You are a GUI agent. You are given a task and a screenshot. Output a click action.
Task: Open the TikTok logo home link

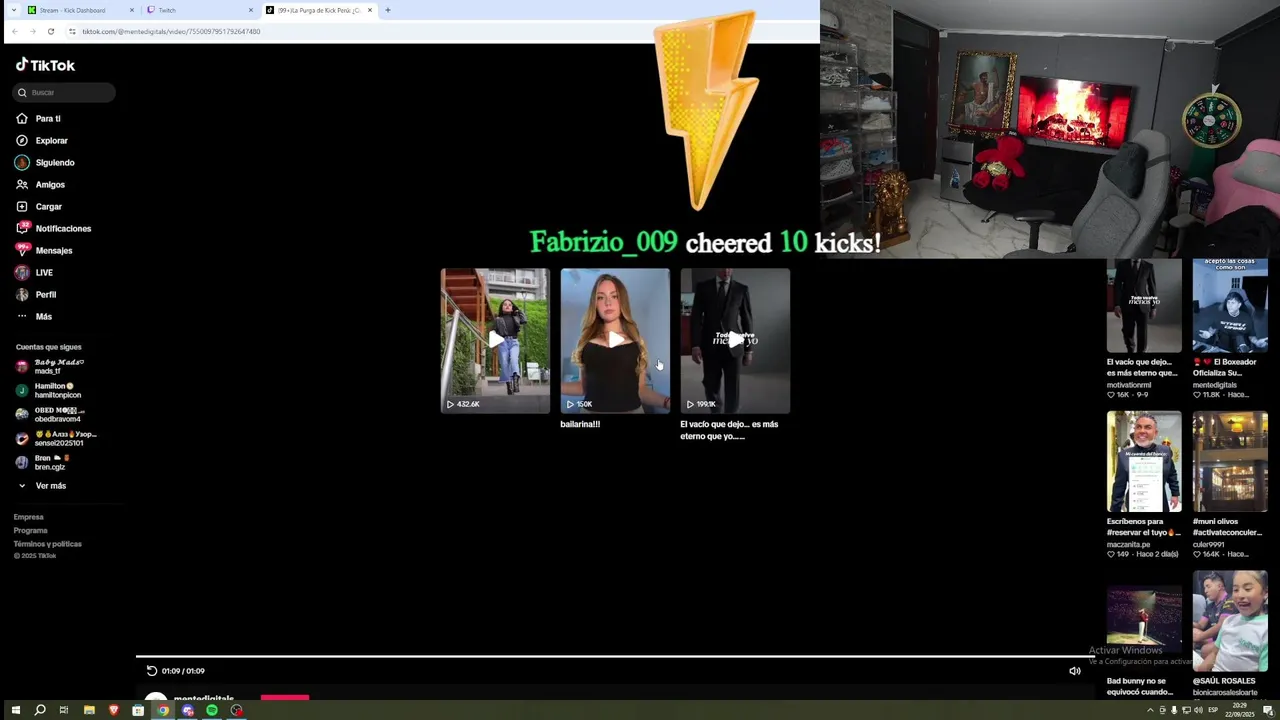(45, 65)
